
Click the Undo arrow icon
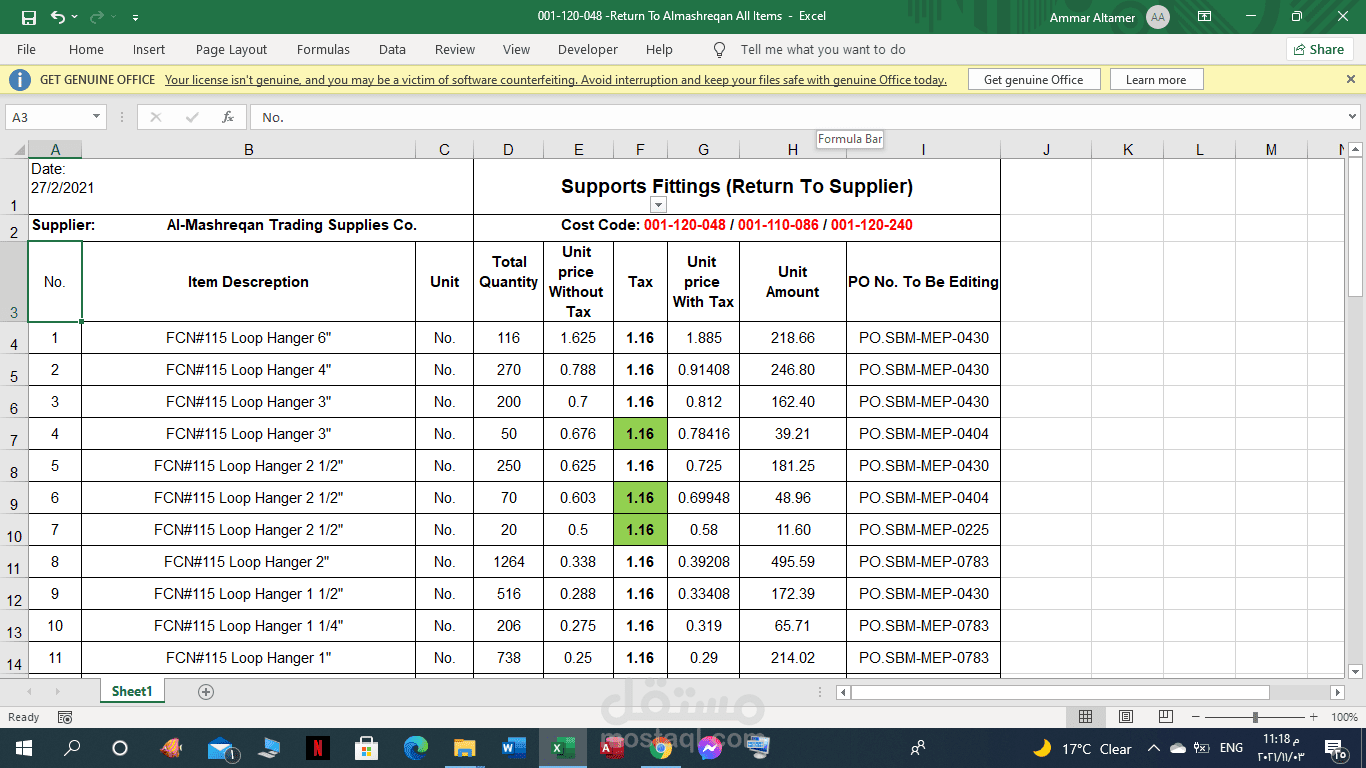[57, 17]
